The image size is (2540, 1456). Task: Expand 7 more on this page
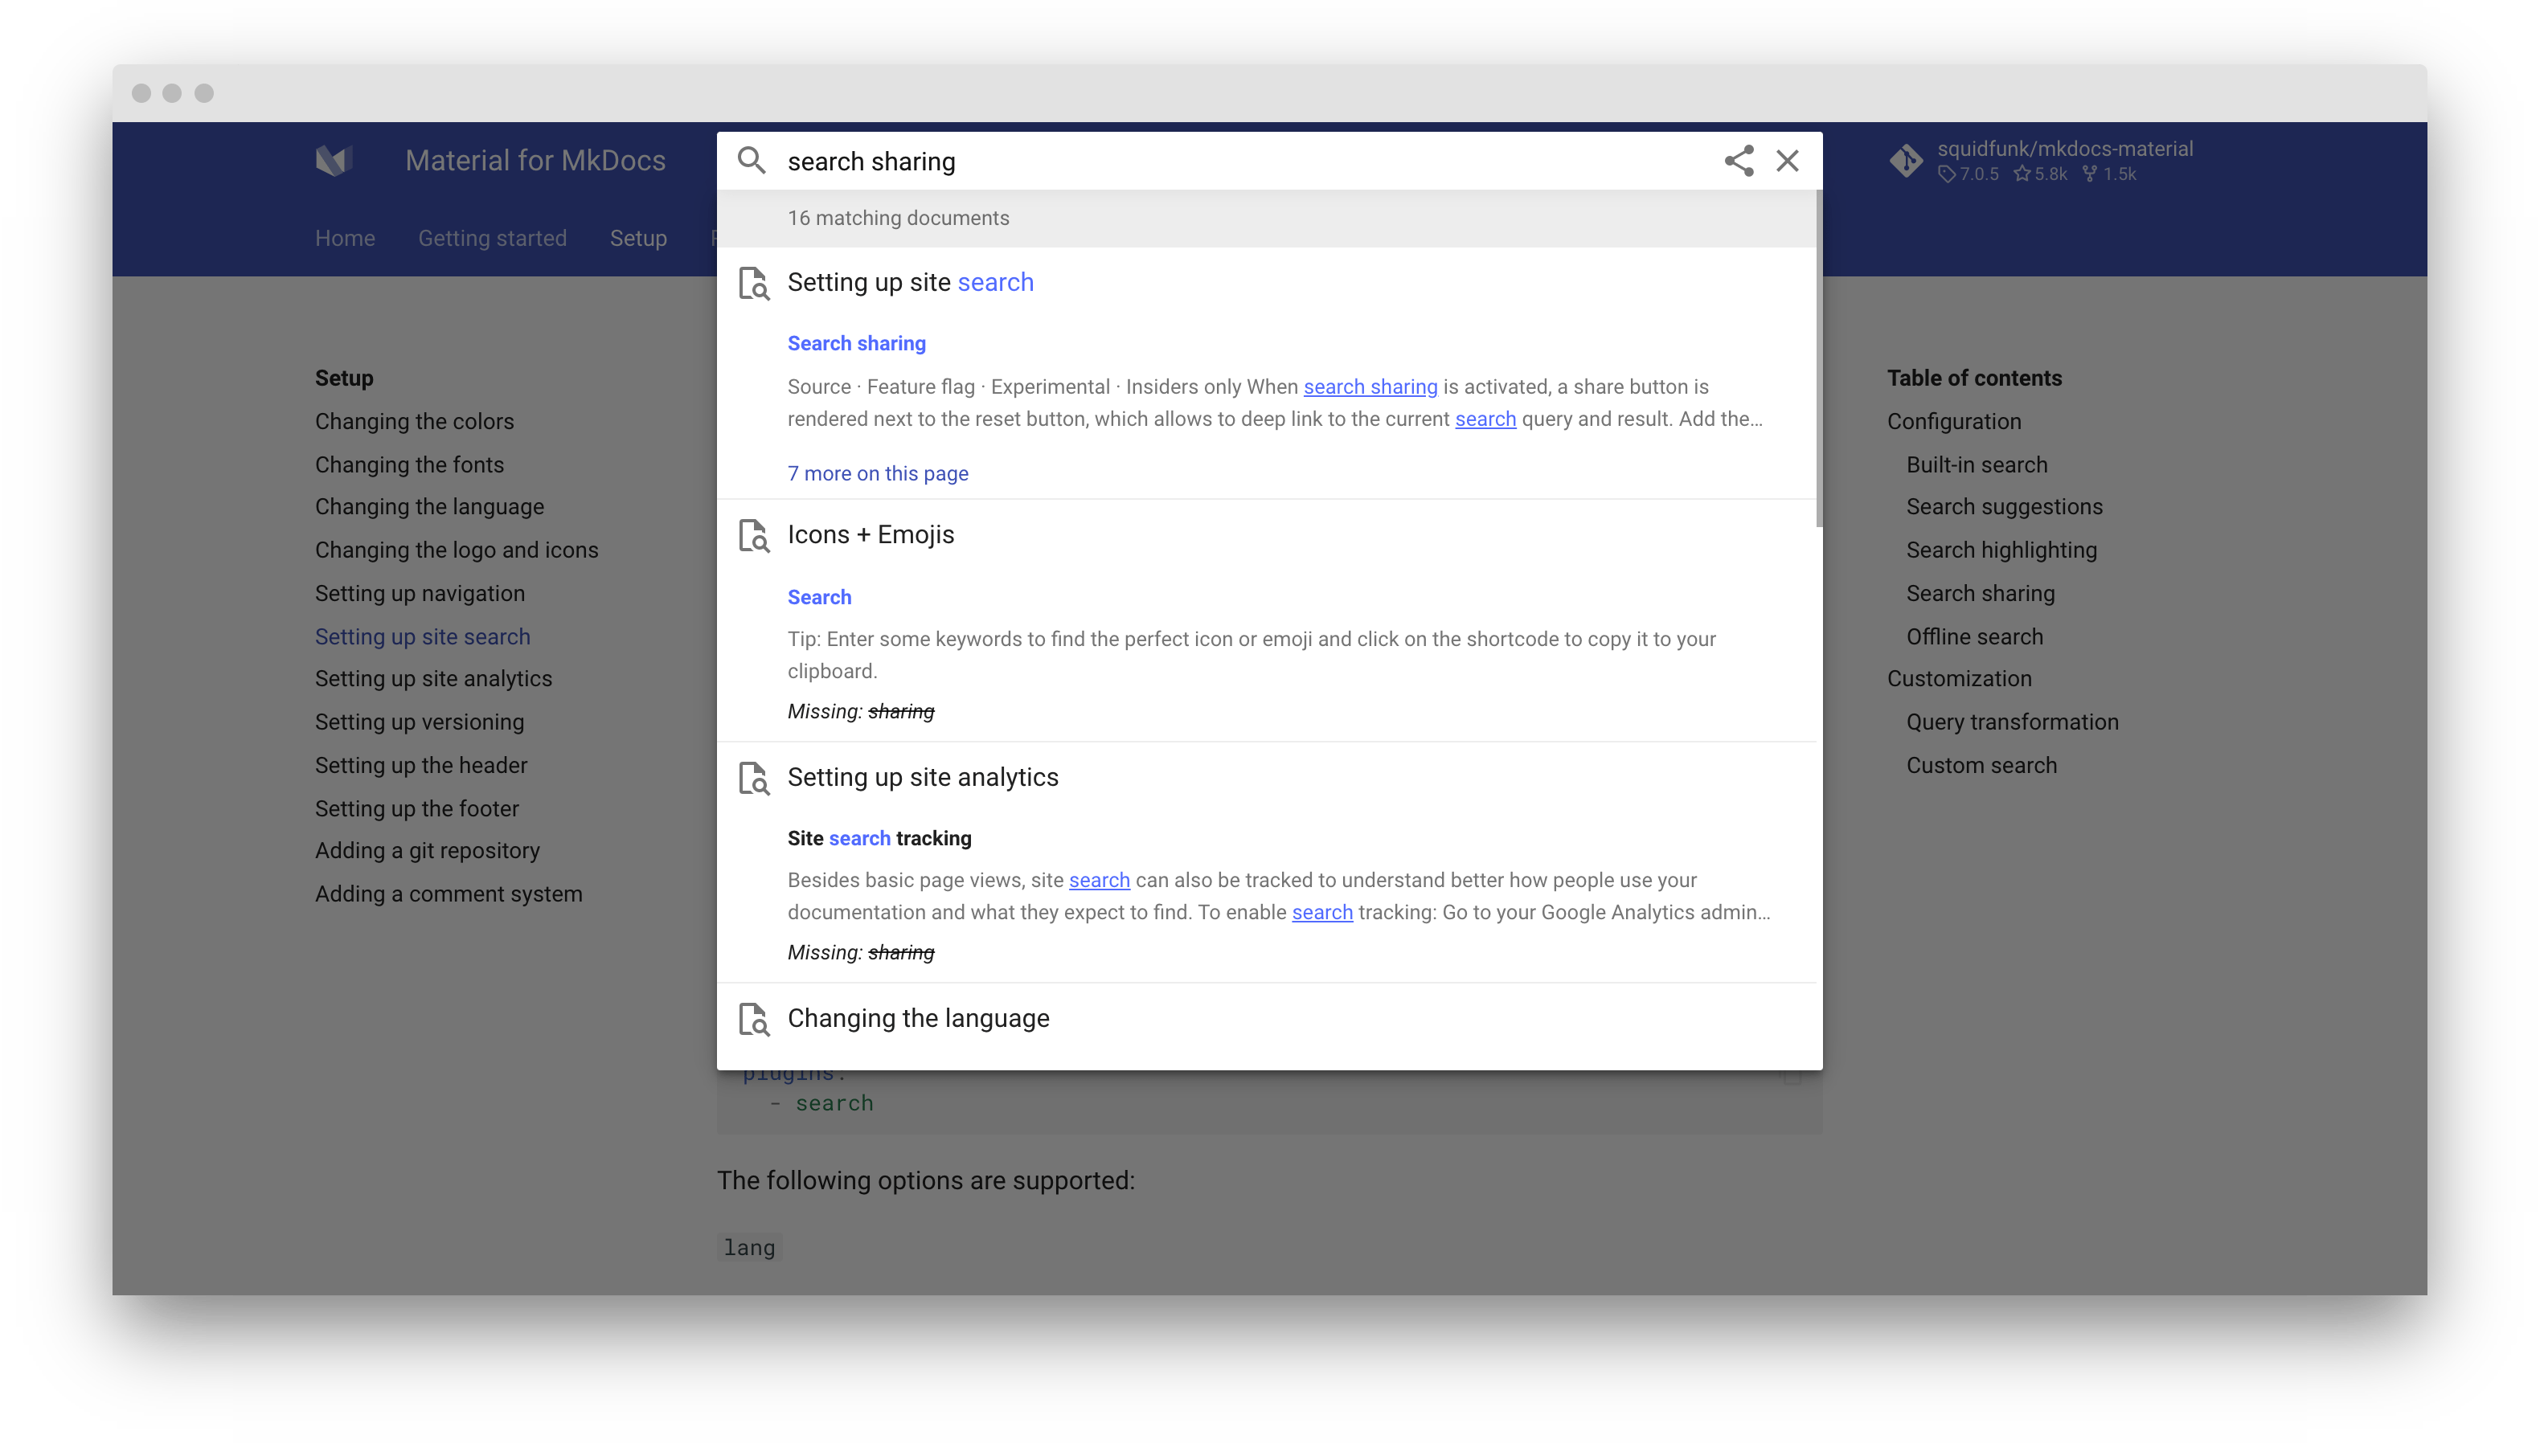pyautogui.click(x=878, y=472)
